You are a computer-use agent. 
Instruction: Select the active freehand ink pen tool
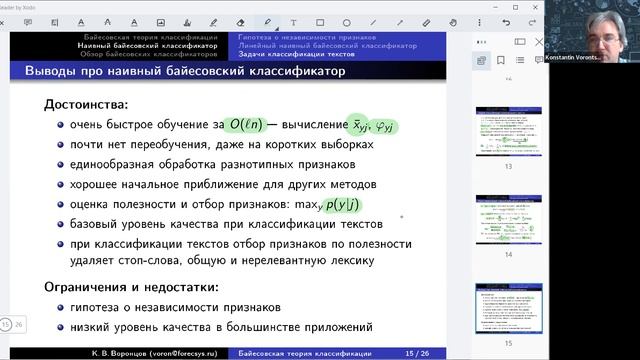pos(267,22)
